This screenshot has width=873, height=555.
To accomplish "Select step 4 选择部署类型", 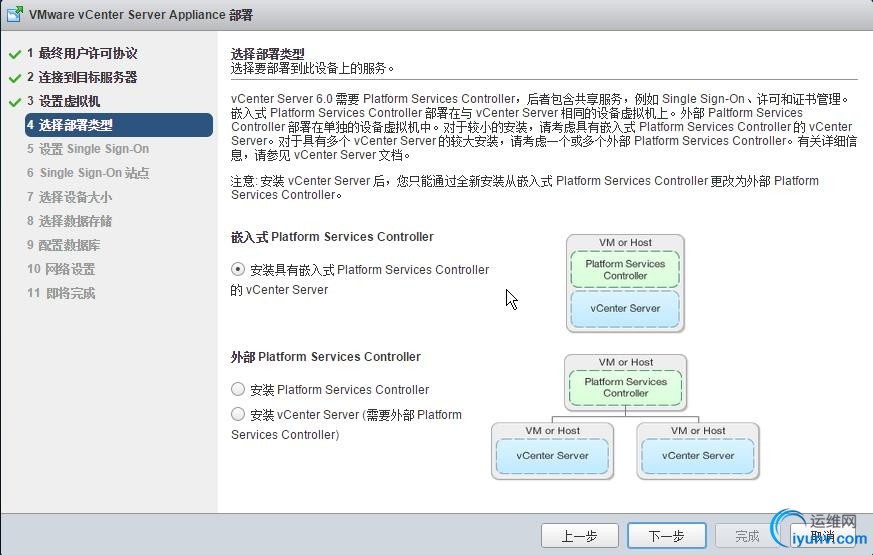I will (x=119, y=125).
